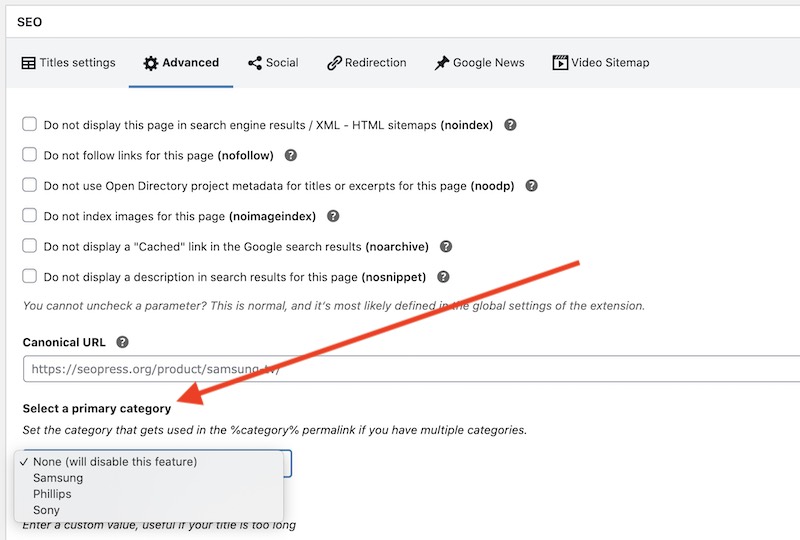
Task: Click the SEO panel heading
Action: (30, 22)
